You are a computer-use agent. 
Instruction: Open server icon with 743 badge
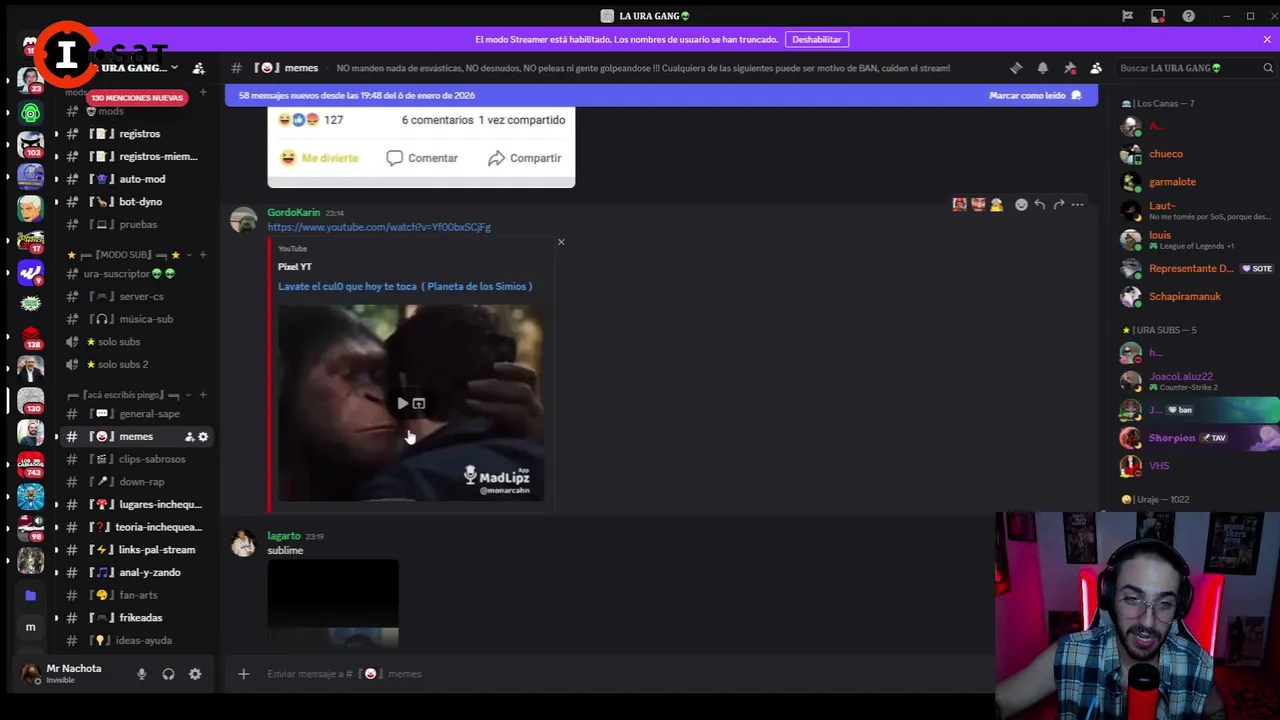click(30, 465)
